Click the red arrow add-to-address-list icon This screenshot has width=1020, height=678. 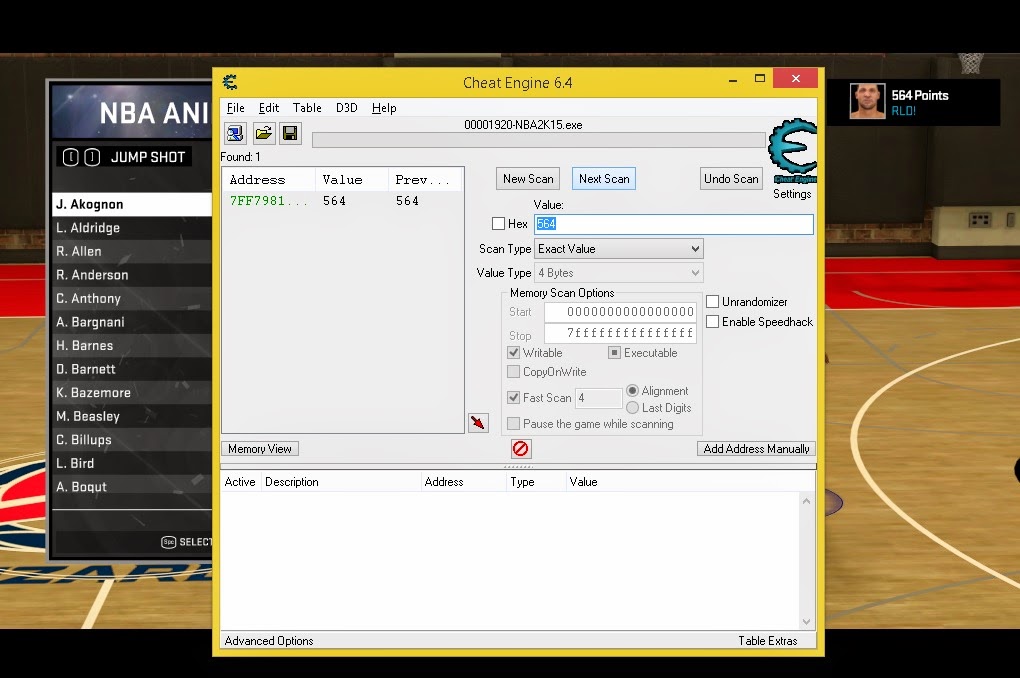point(478,423)
